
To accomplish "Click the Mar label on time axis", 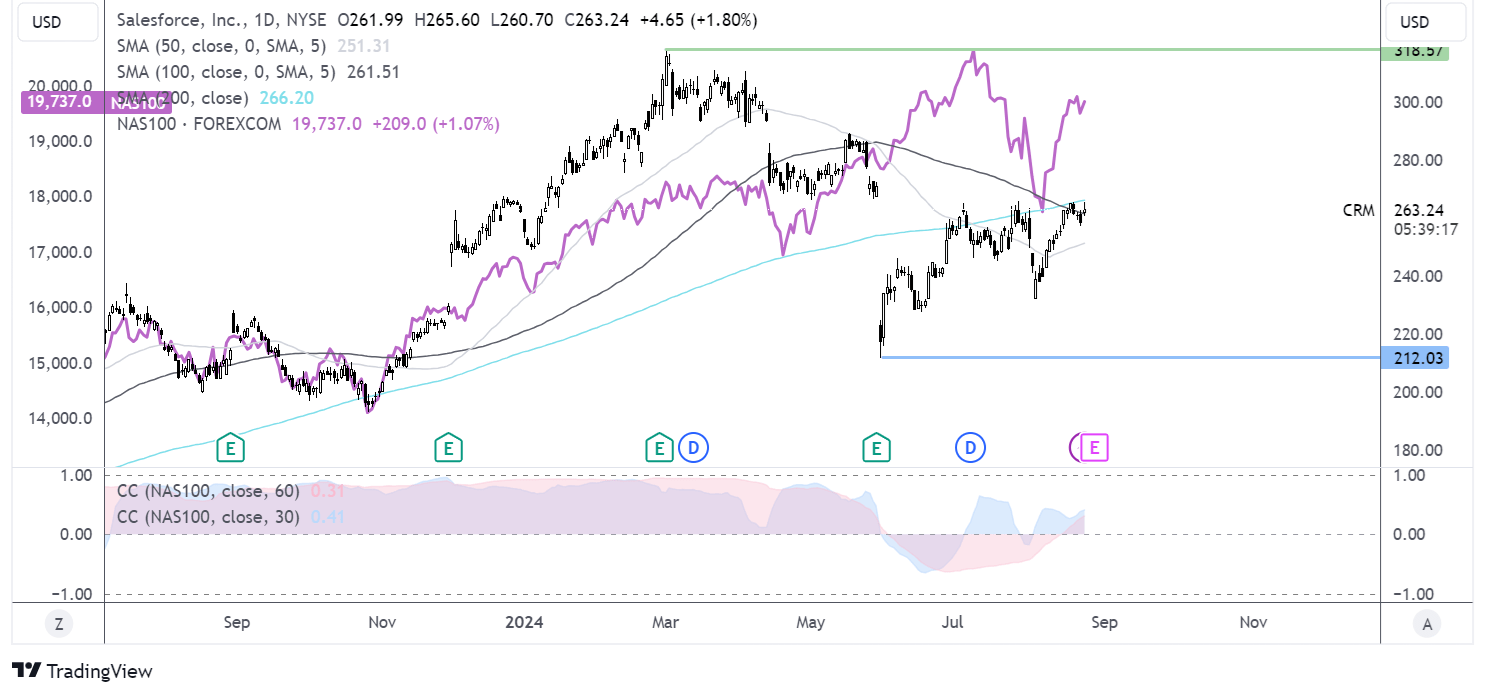I will (x=665, y=623).
